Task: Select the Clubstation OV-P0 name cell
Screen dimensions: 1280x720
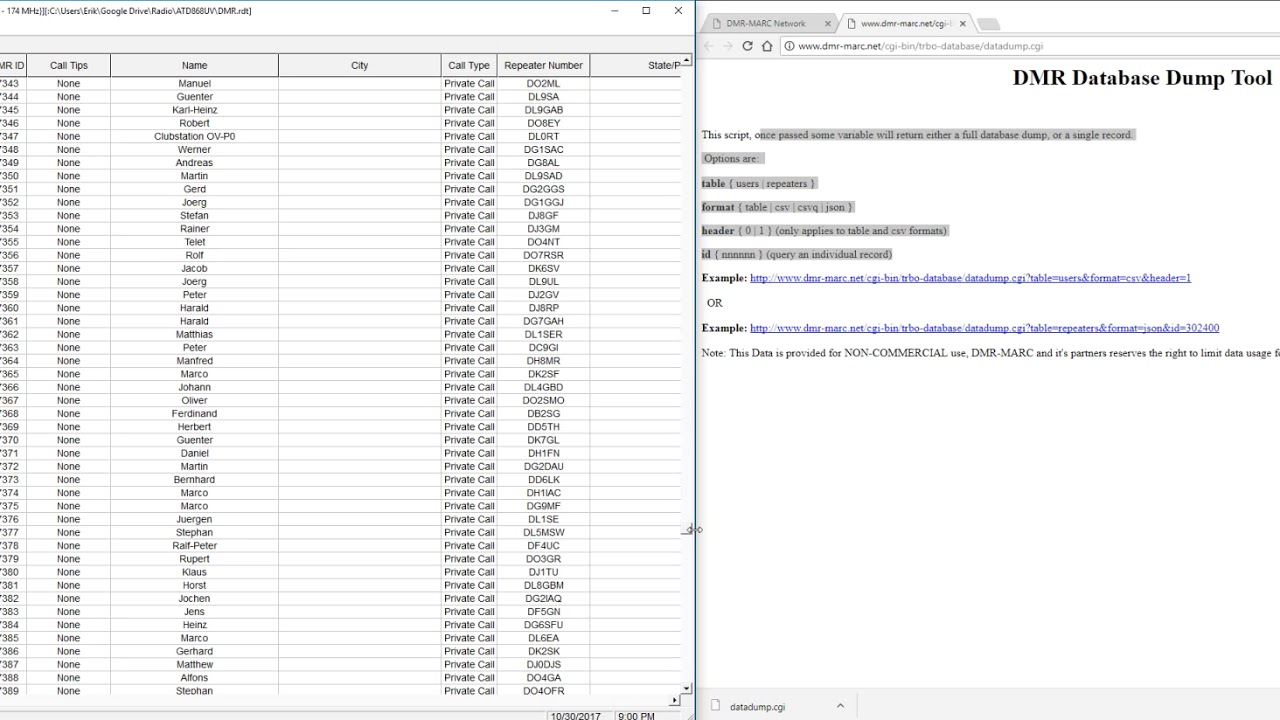Action: (x=194, y=136)
